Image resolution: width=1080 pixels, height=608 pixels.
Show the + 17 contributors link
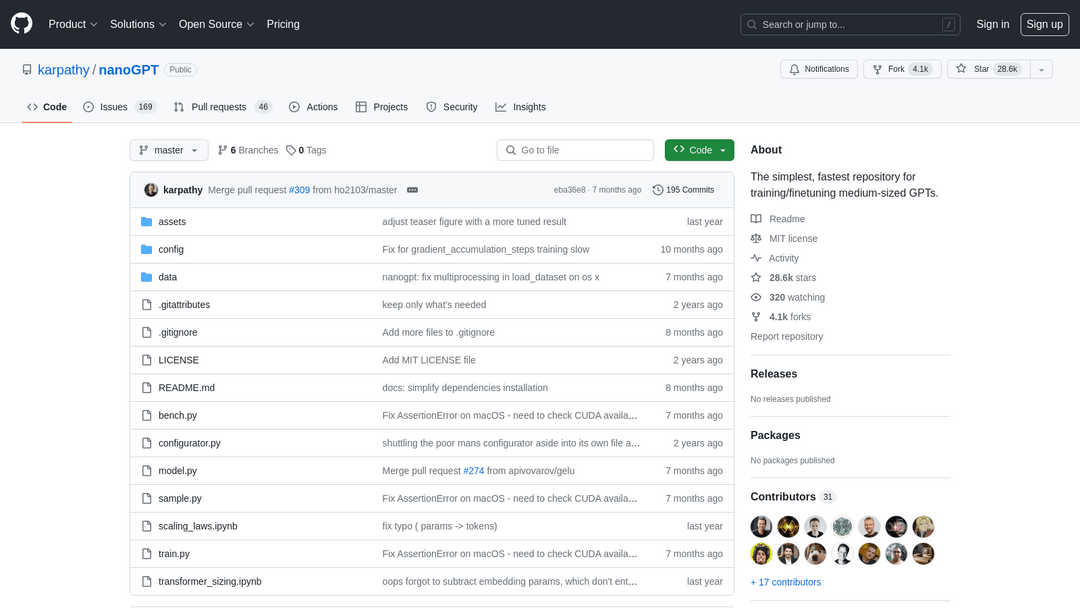786,582
